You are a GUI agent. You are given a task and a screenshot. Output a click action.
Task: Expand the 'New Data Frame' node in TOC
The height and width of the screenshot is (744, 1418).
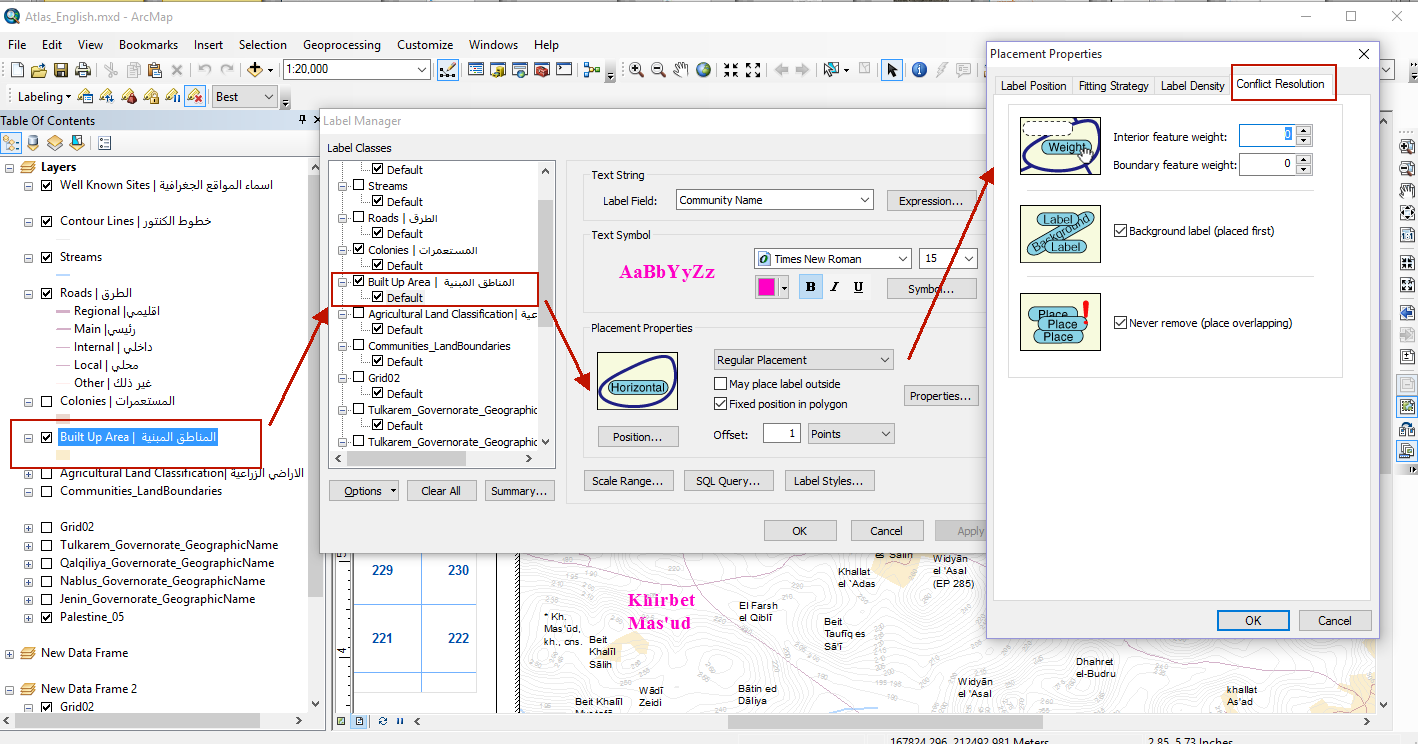point(10,653)
